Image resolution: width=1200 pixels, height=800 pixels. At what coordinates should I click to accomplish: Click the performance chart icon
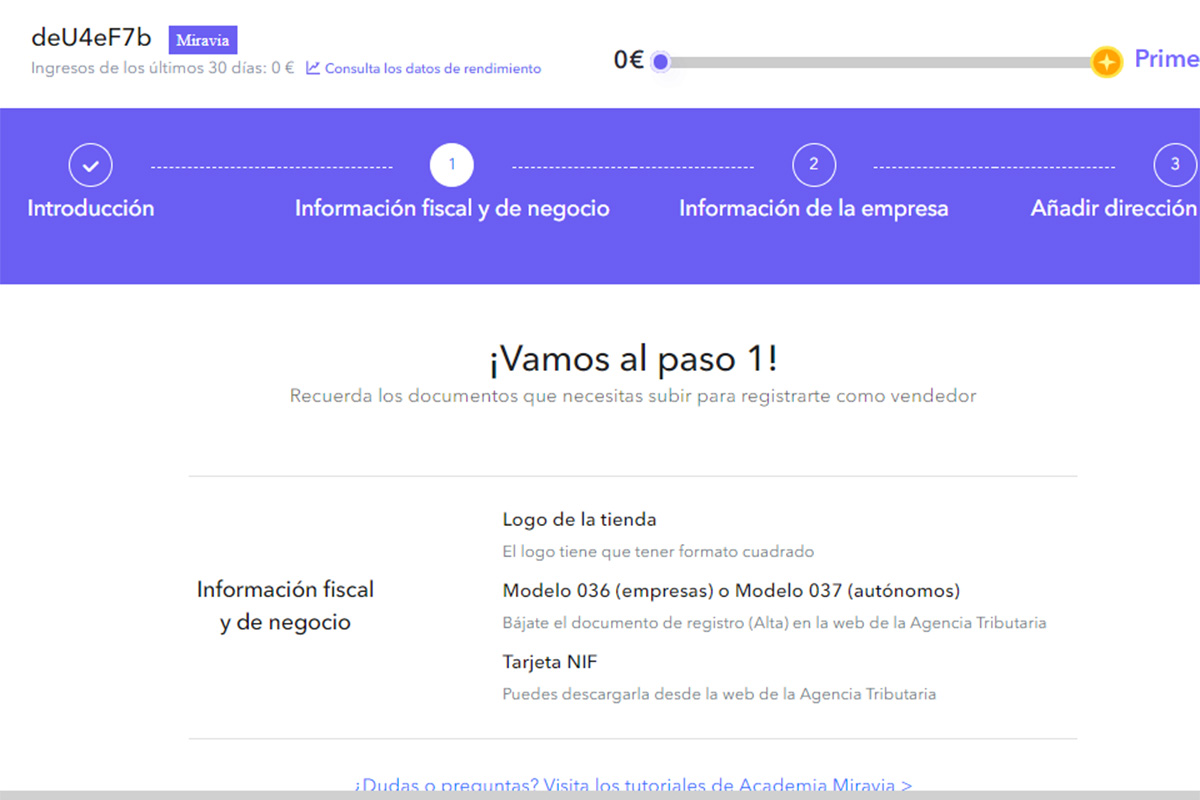(313, 68)
